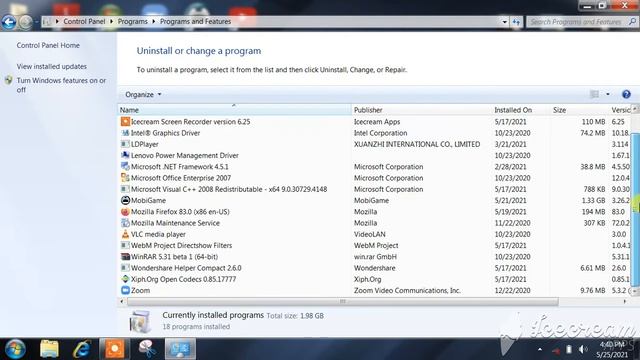Click the Wondershare Helper Compact icon

pos(125,268)
